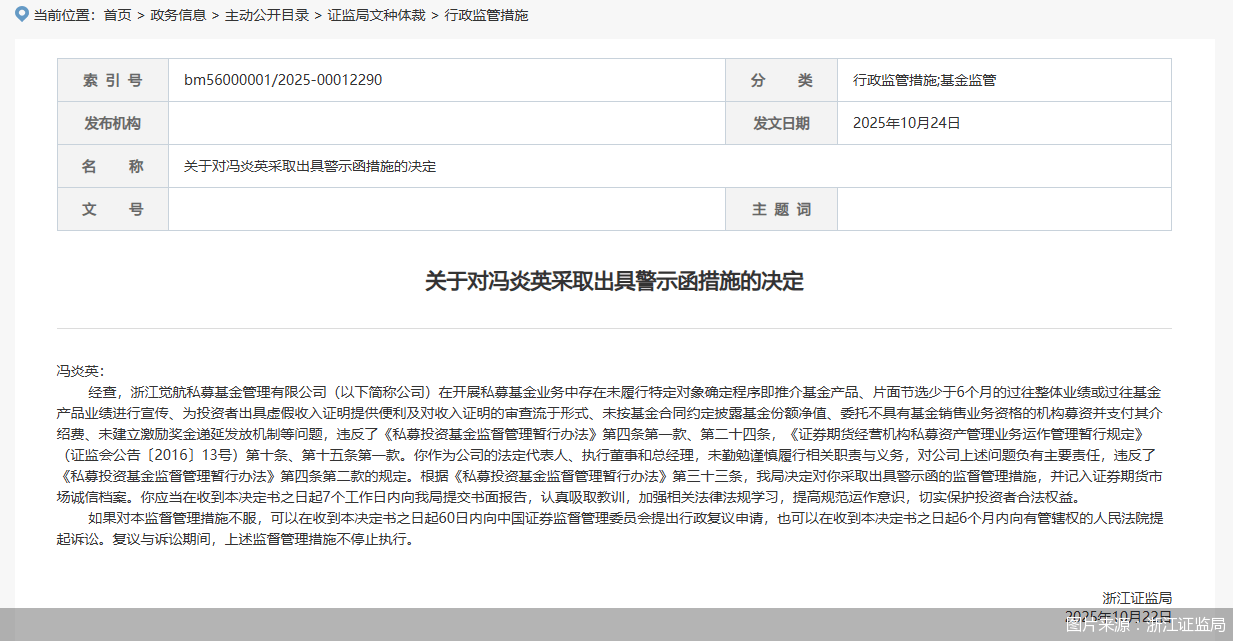Image resolution: width=1233 pixels, height=641 pixels.
Task: Click the 图片来源 watermark caption
Action: tap(1145, 625)
